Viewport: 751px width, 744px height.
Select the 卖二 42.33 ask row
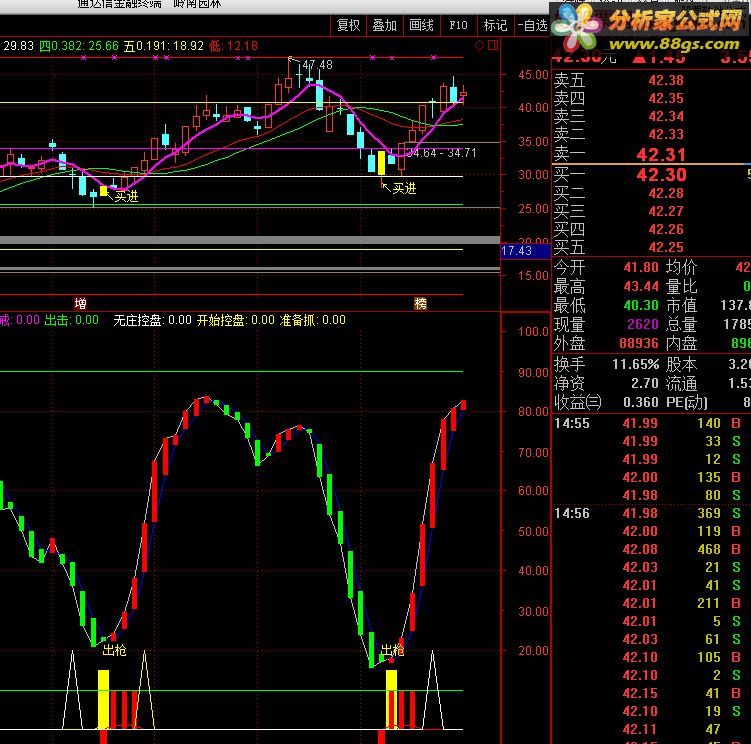click(x=651, y=135)
